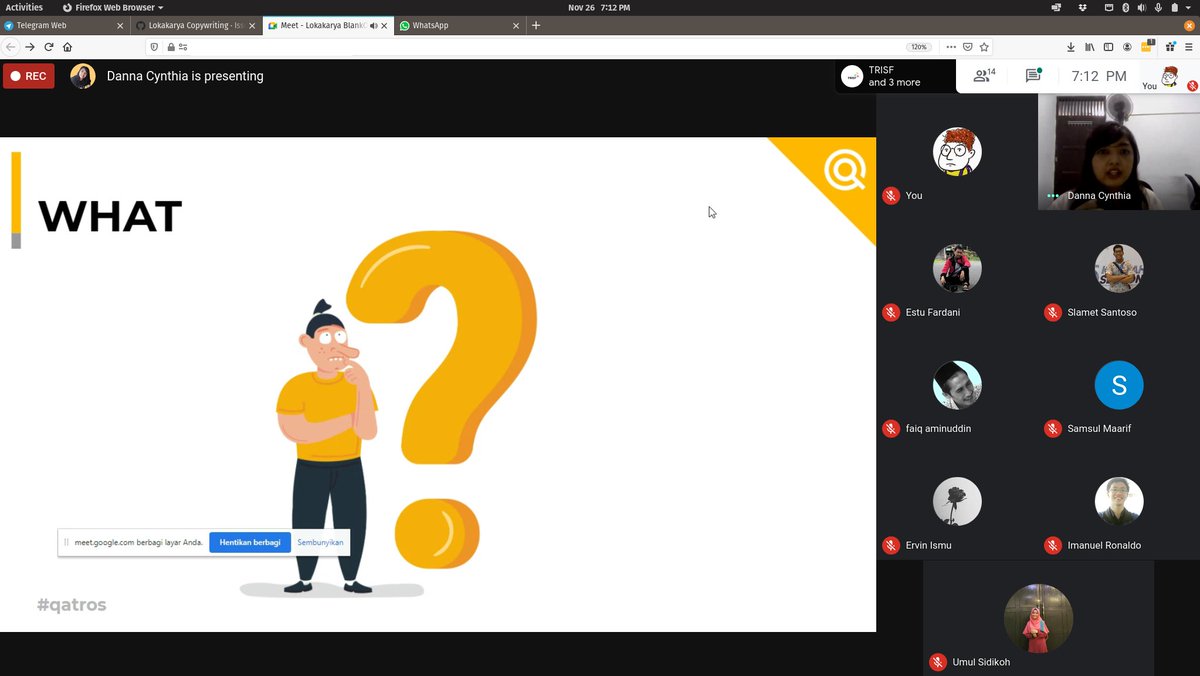Viewport: 1200px width, 676px height.
Task: Expand the system menu arrow
Action: (x=1187, y=7)
